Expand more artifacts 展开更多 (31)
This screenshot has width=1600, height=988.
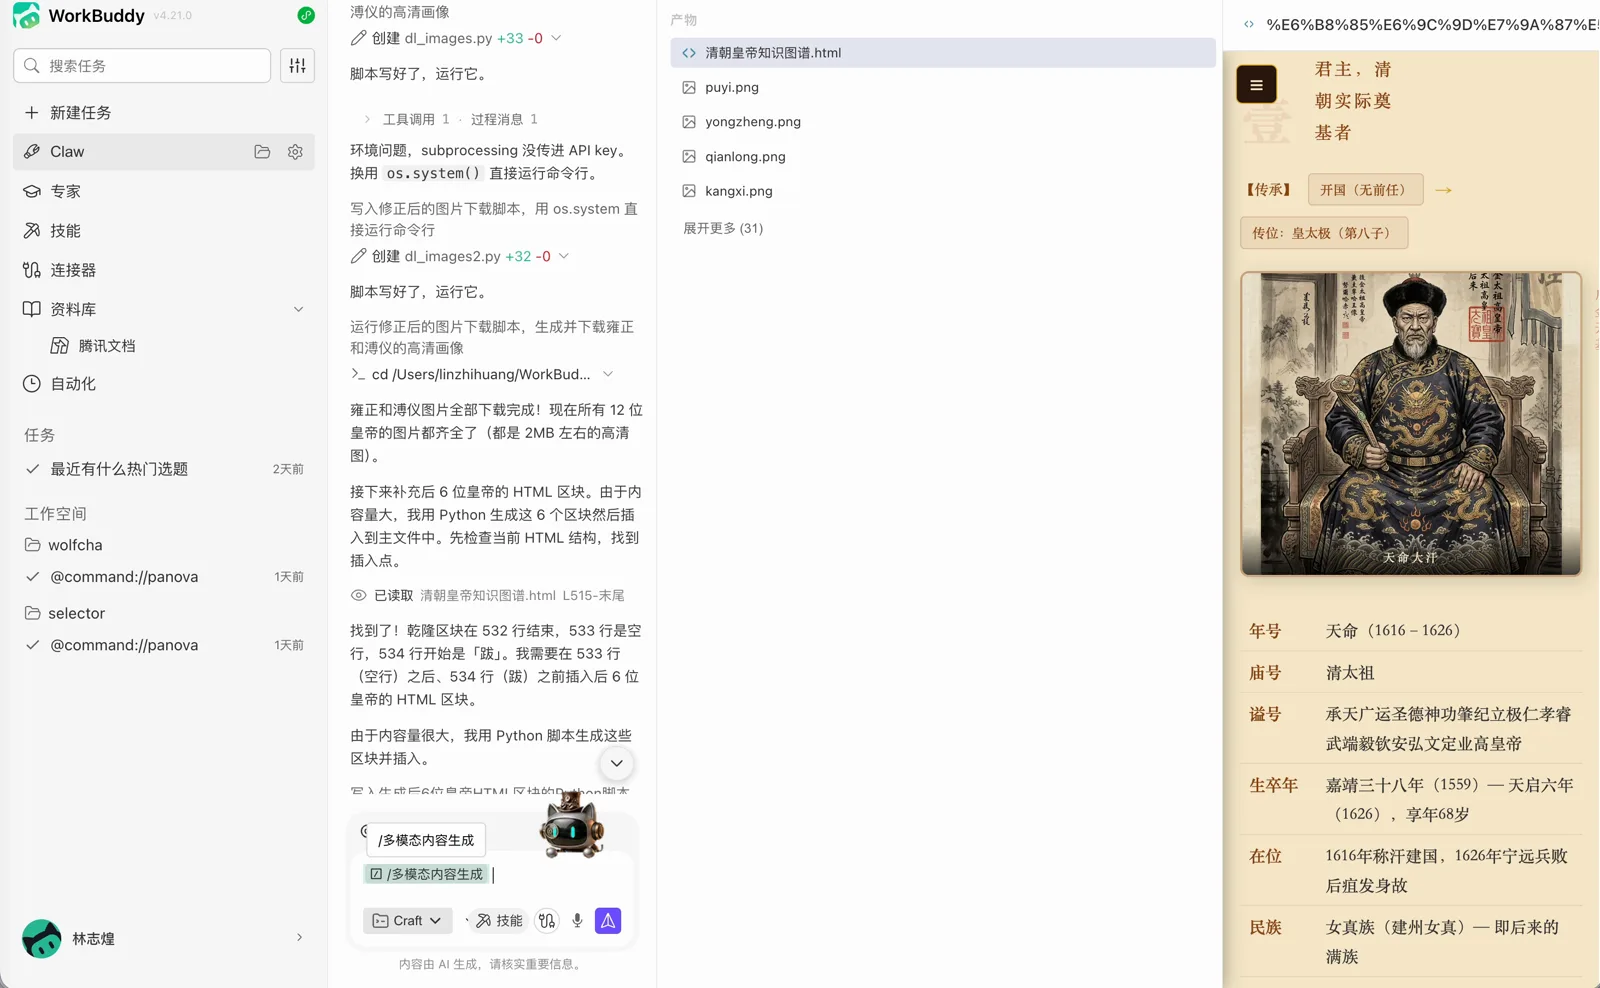point(723,228)
